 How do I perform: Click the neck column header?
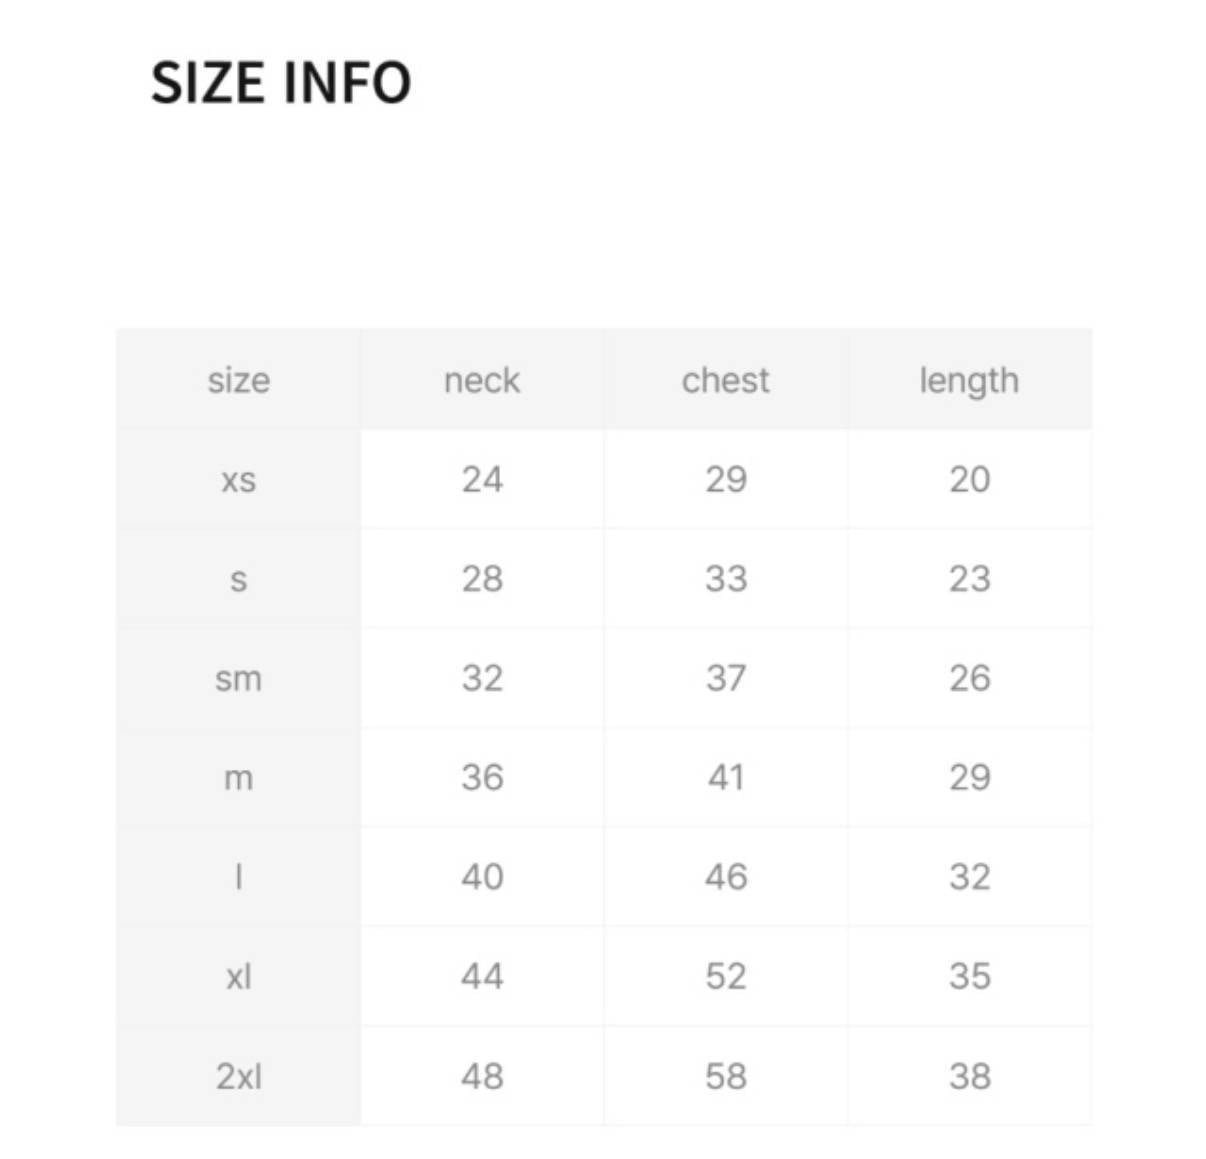click(482, 380)
